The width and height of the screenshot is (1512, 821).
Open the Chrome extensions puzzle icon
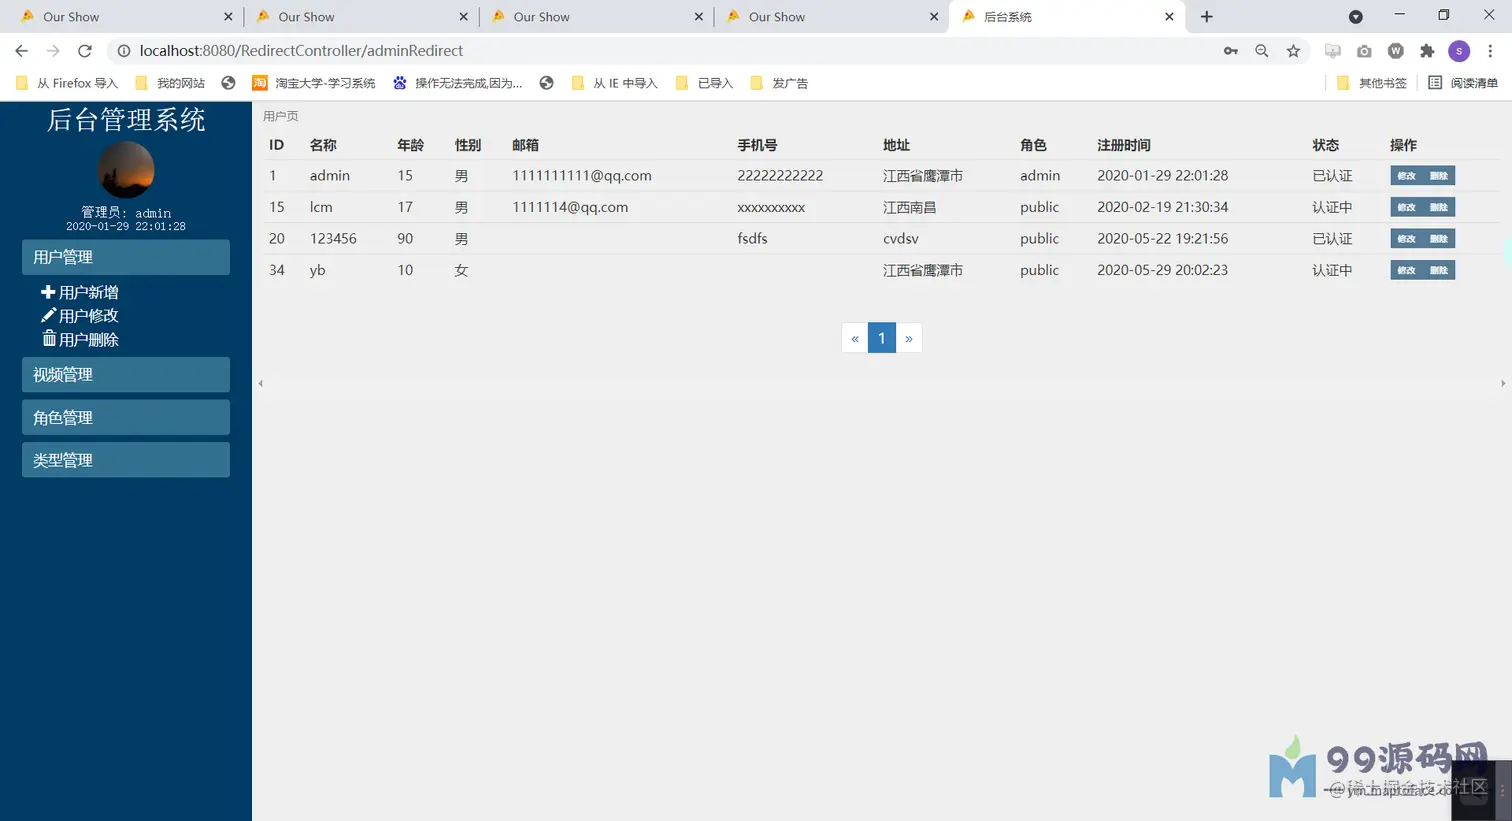tap(1427, 51)
